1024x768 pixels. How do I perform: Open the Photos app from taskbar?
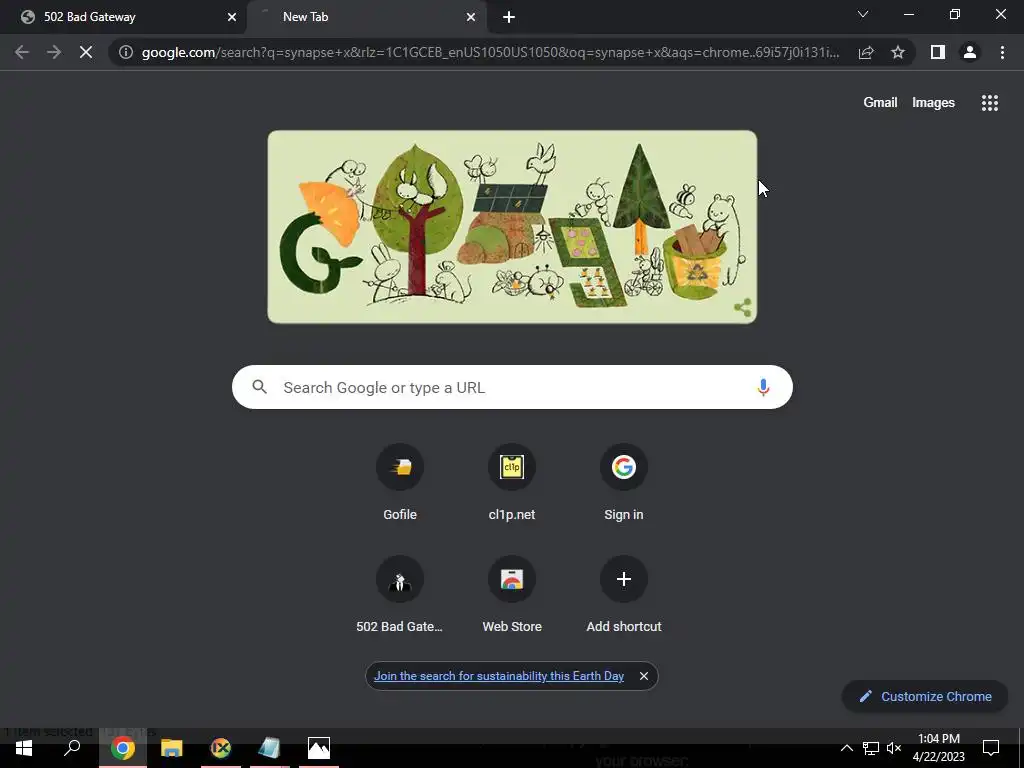(x=319, y=748)
